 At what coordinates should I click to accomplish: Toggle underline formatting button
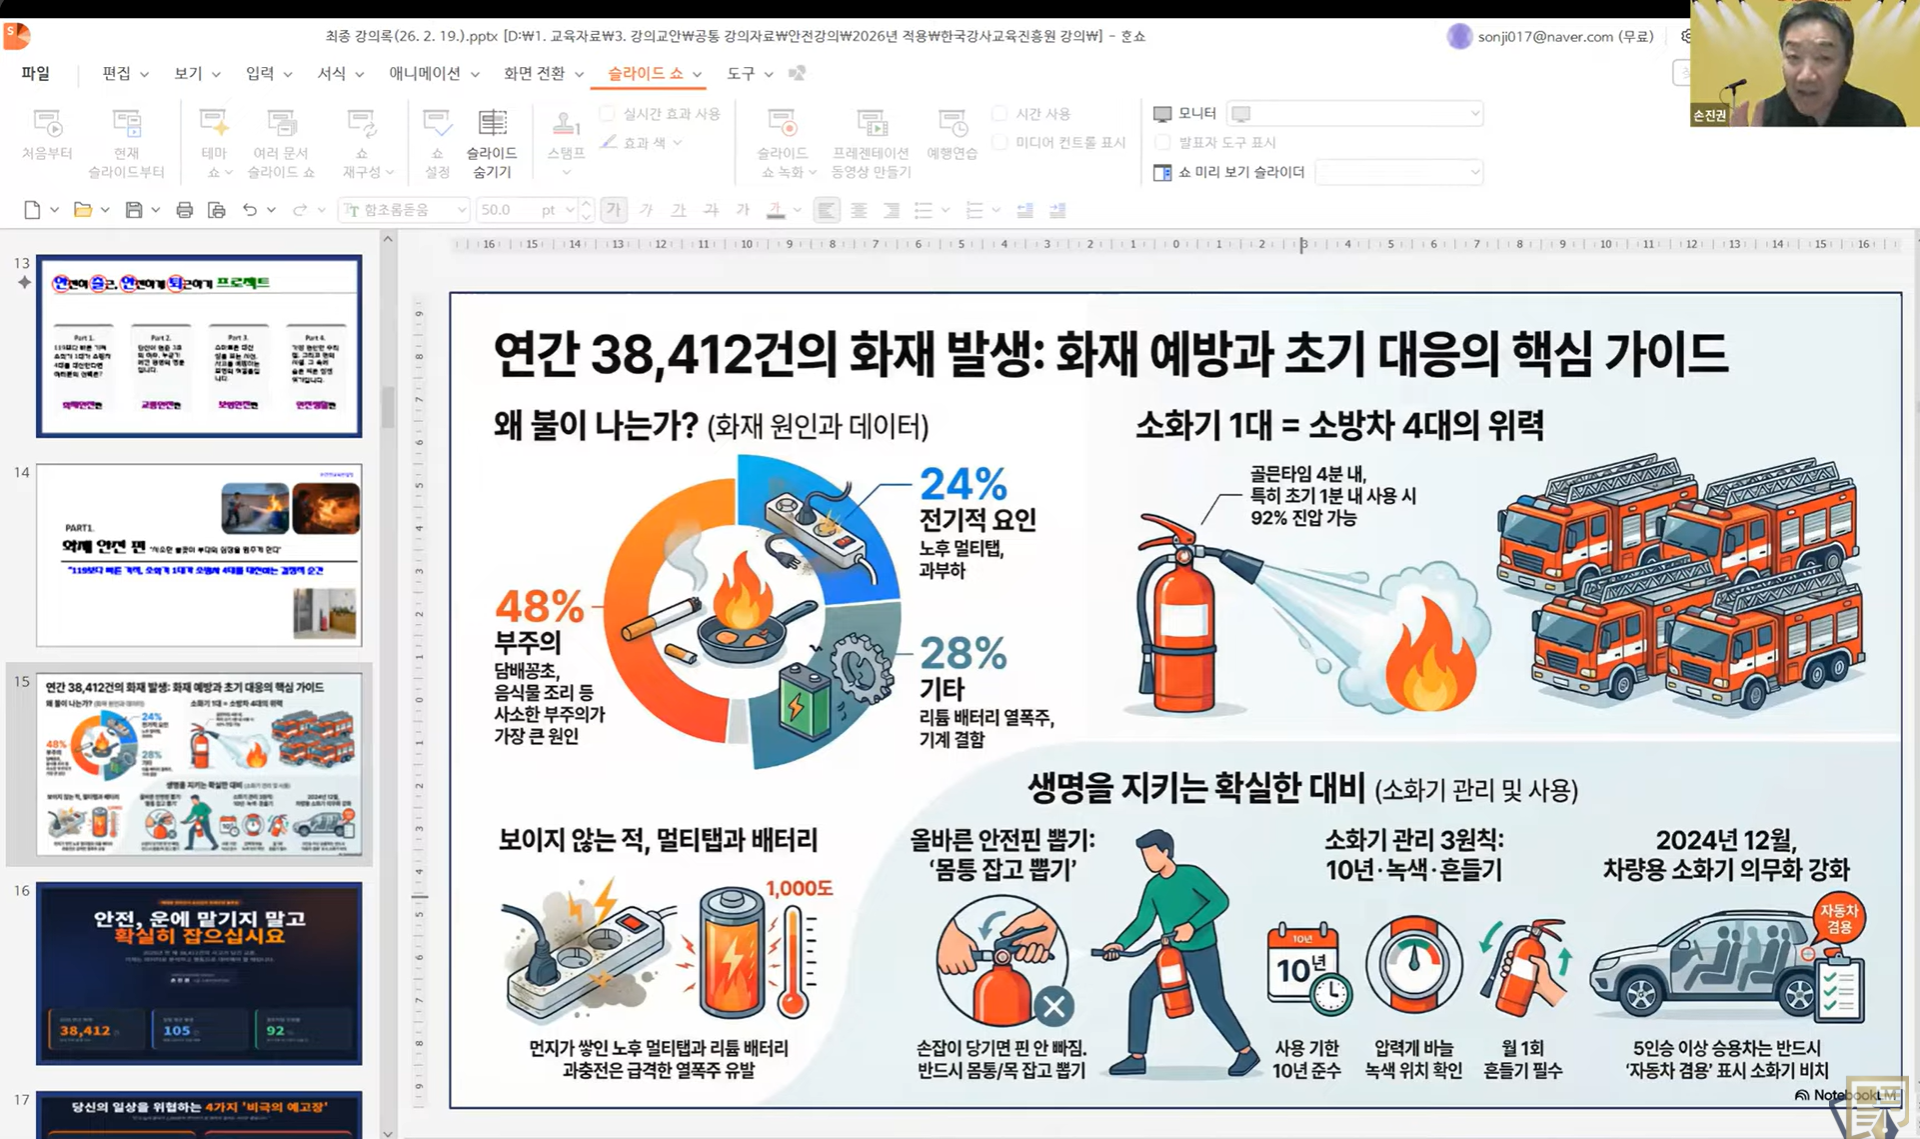[678, 210]
